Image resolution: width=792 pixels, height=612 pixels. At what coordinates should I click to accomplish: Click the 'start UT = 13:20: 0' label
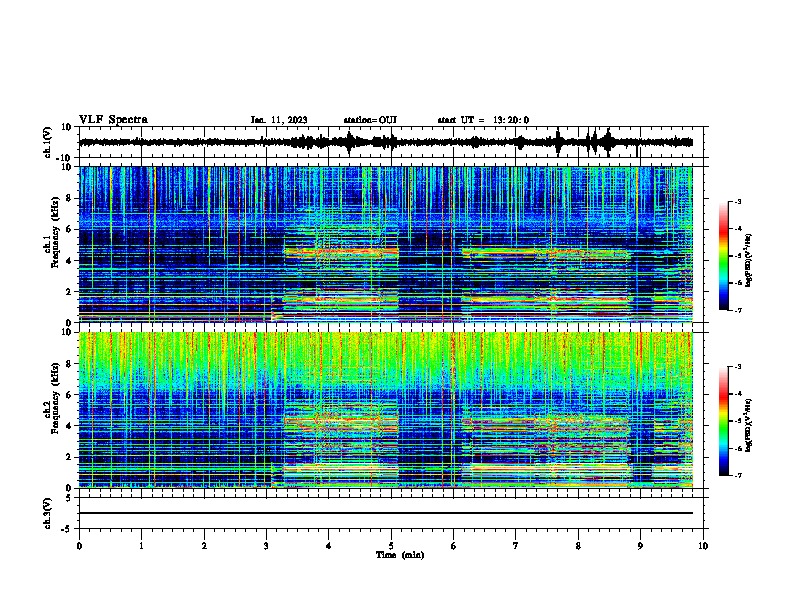(483, 120)
